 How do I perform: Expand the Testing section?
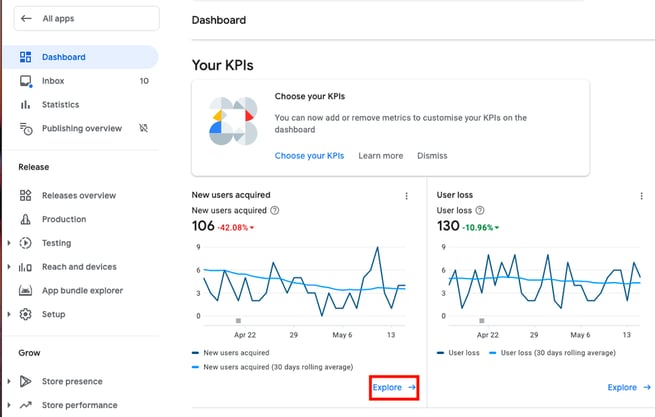click(x=9, y=243)
